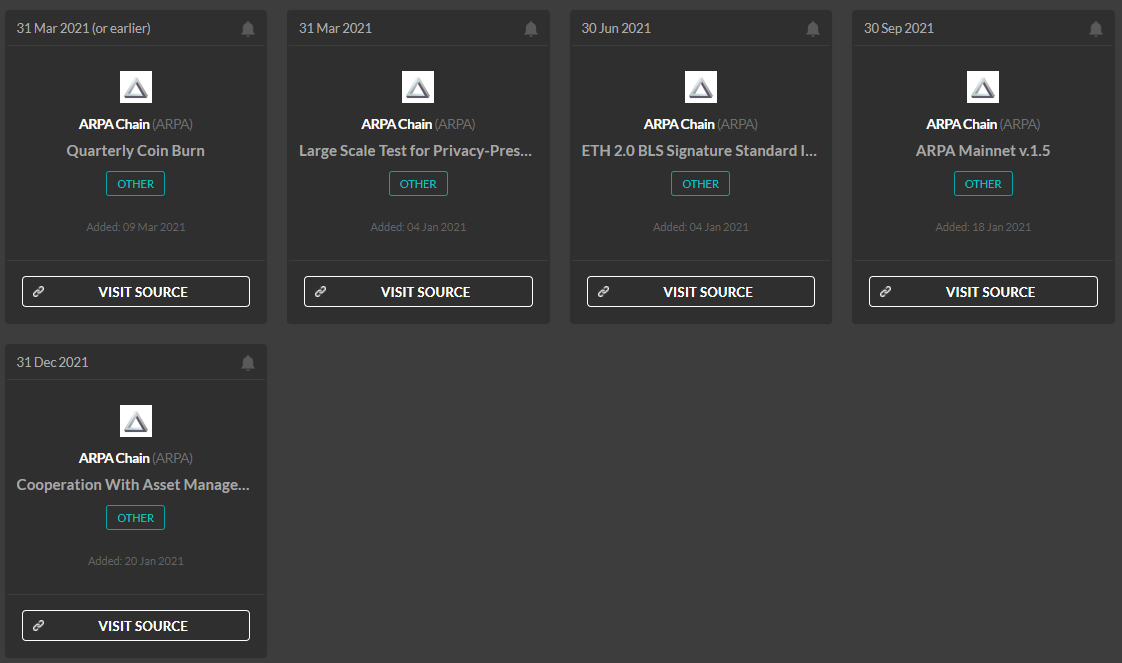Open ETH 2.0 BLS Signature Standard title
Image resolution: width=1122 pixels, height=663 pixels.
(699, 151)
